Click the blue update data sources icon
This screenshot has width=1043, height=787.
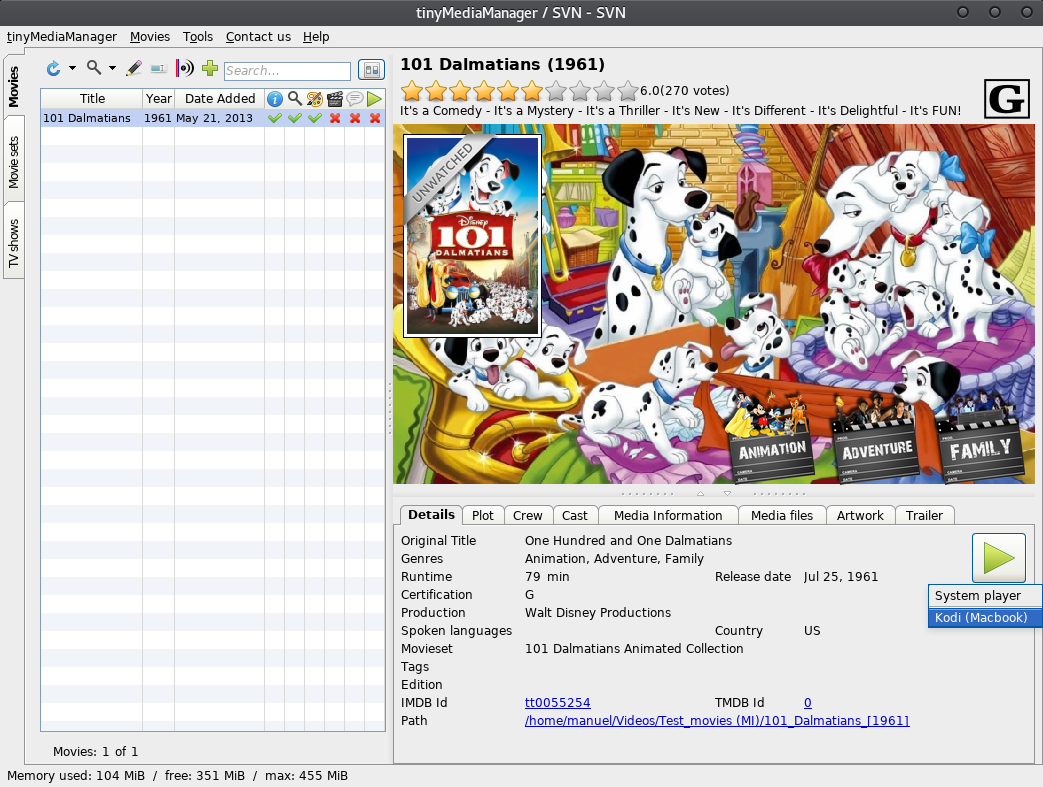[53, 68]
